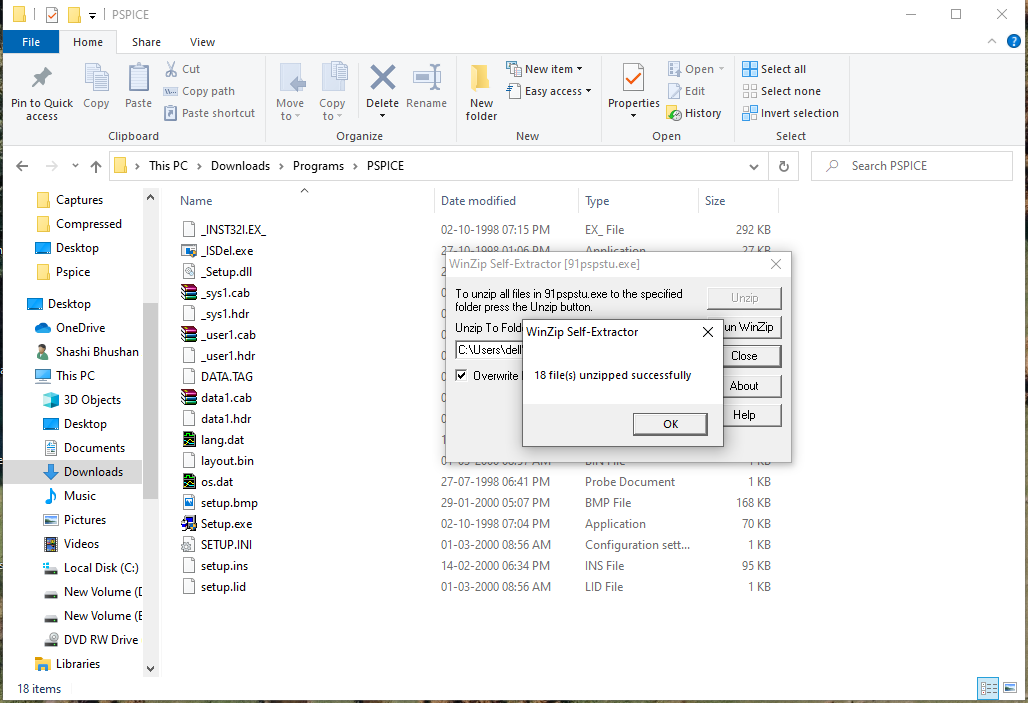Switch to Details view icon in status bar

[x=988, y=688]
